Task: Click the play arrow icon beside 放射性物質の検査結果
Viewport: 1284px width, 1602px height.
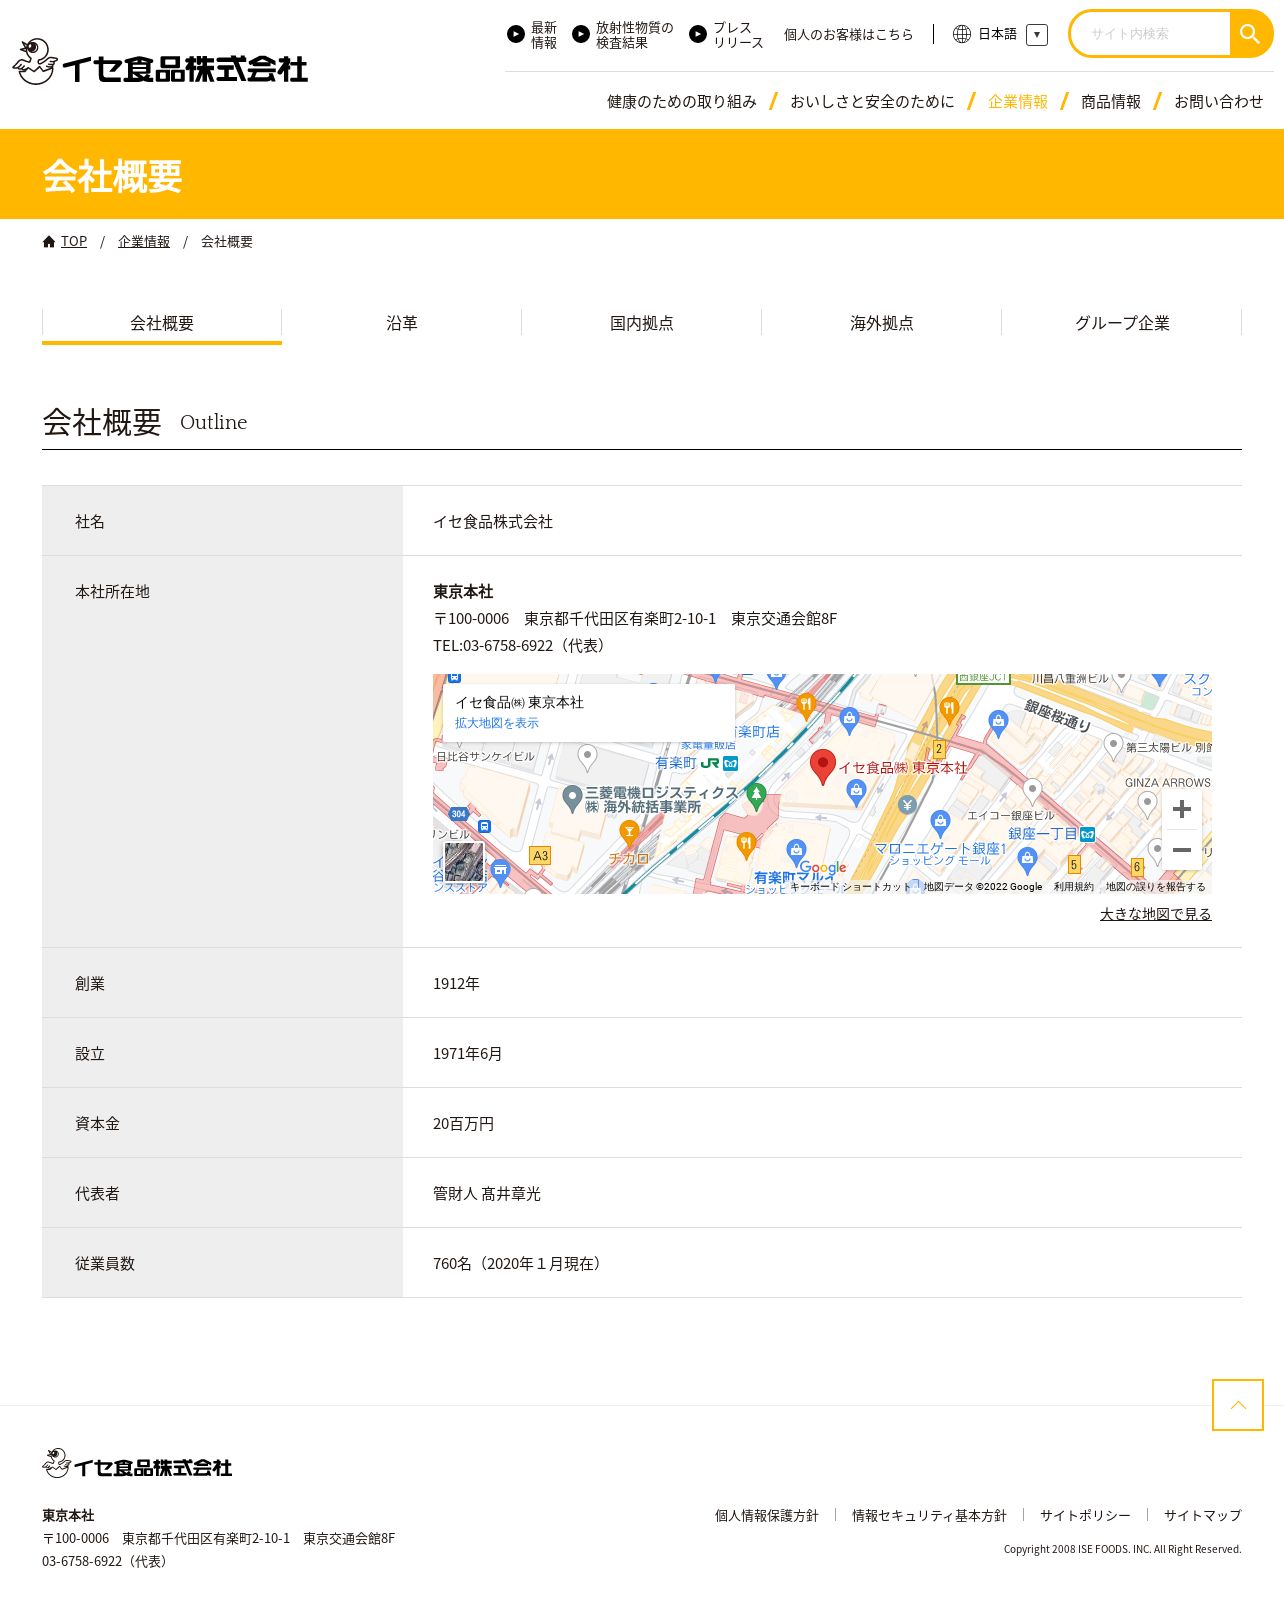Action: (x=581, y=34)
